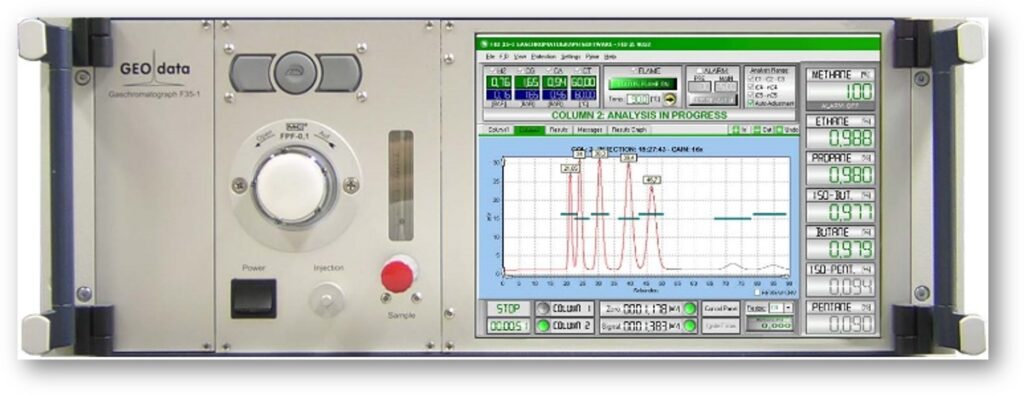This screenshot has width=1024, height=395.
Task: Switch to the Messages tab
Action: click(x=590, y=130)
